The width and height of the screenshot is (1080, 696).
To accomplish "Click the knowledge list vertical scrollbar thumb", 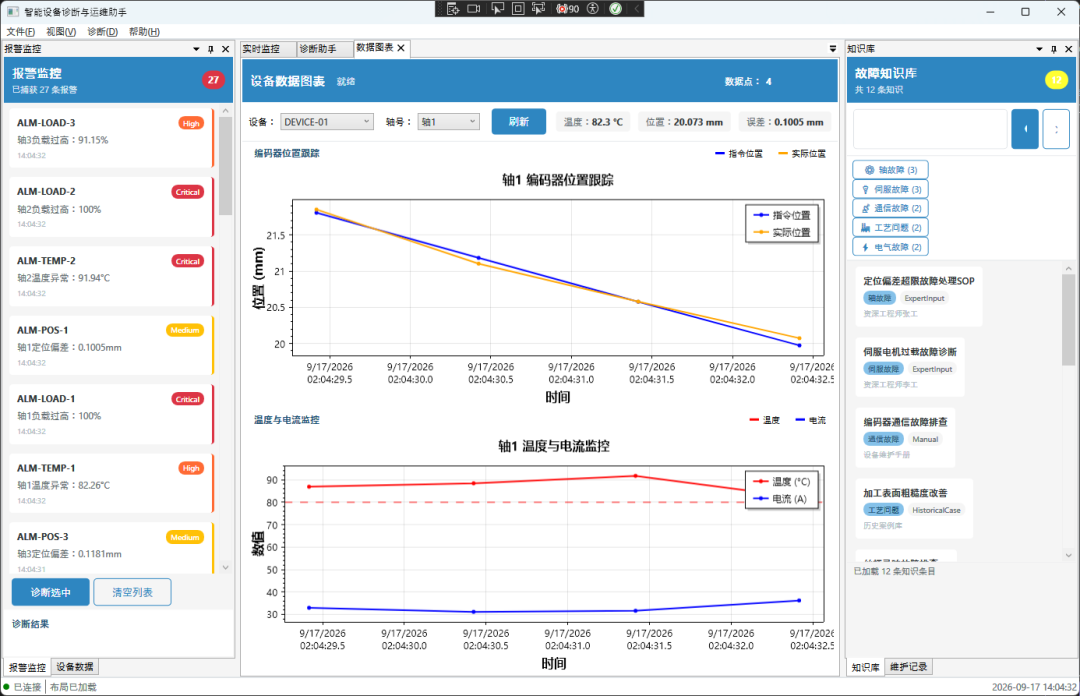I will [1068, 320].
